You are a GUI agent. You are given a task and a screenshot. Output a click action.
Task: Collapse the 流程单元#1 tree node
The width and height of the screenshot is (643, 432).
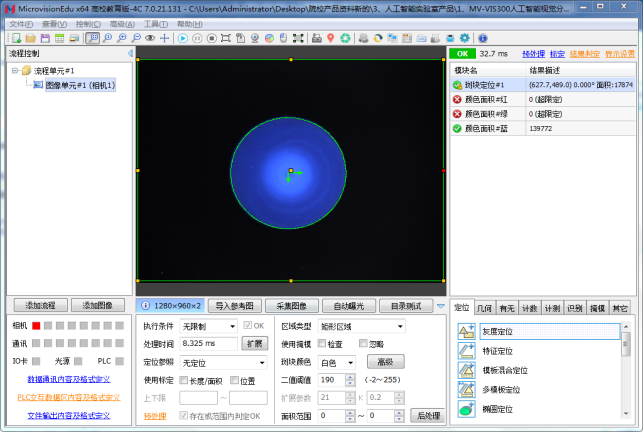click(x=15, y=71)
